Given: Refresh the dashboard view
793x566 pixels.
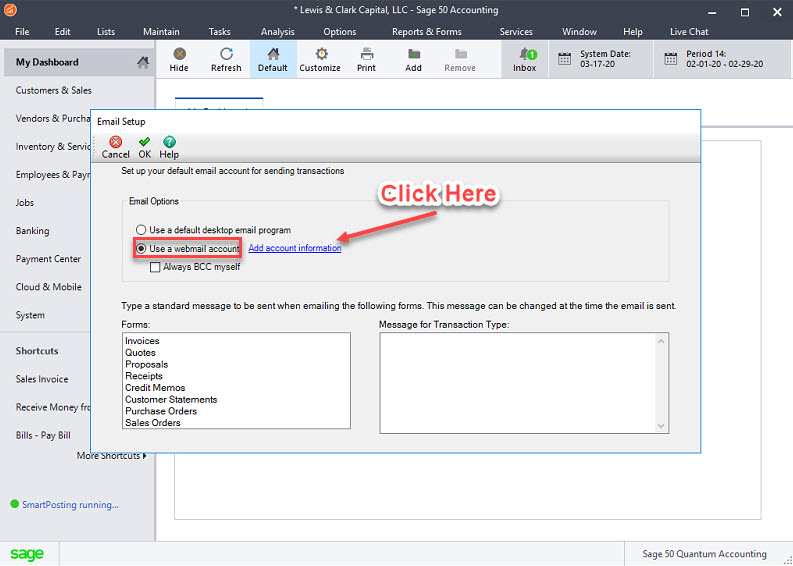Looking at the screenshot, I should pos(226,54).
